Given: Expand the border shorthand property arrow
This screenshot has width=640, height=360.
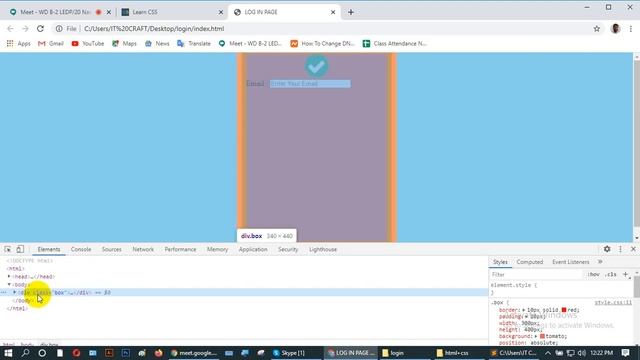Looking at the screenshot, I should 524,310.
